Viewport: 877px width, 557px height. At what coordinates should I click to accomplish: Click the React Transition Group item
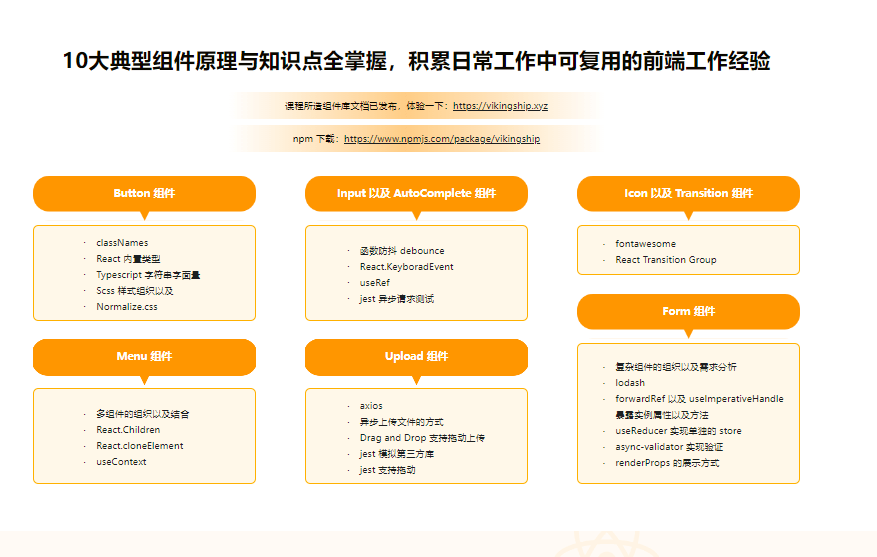point(666,259)
